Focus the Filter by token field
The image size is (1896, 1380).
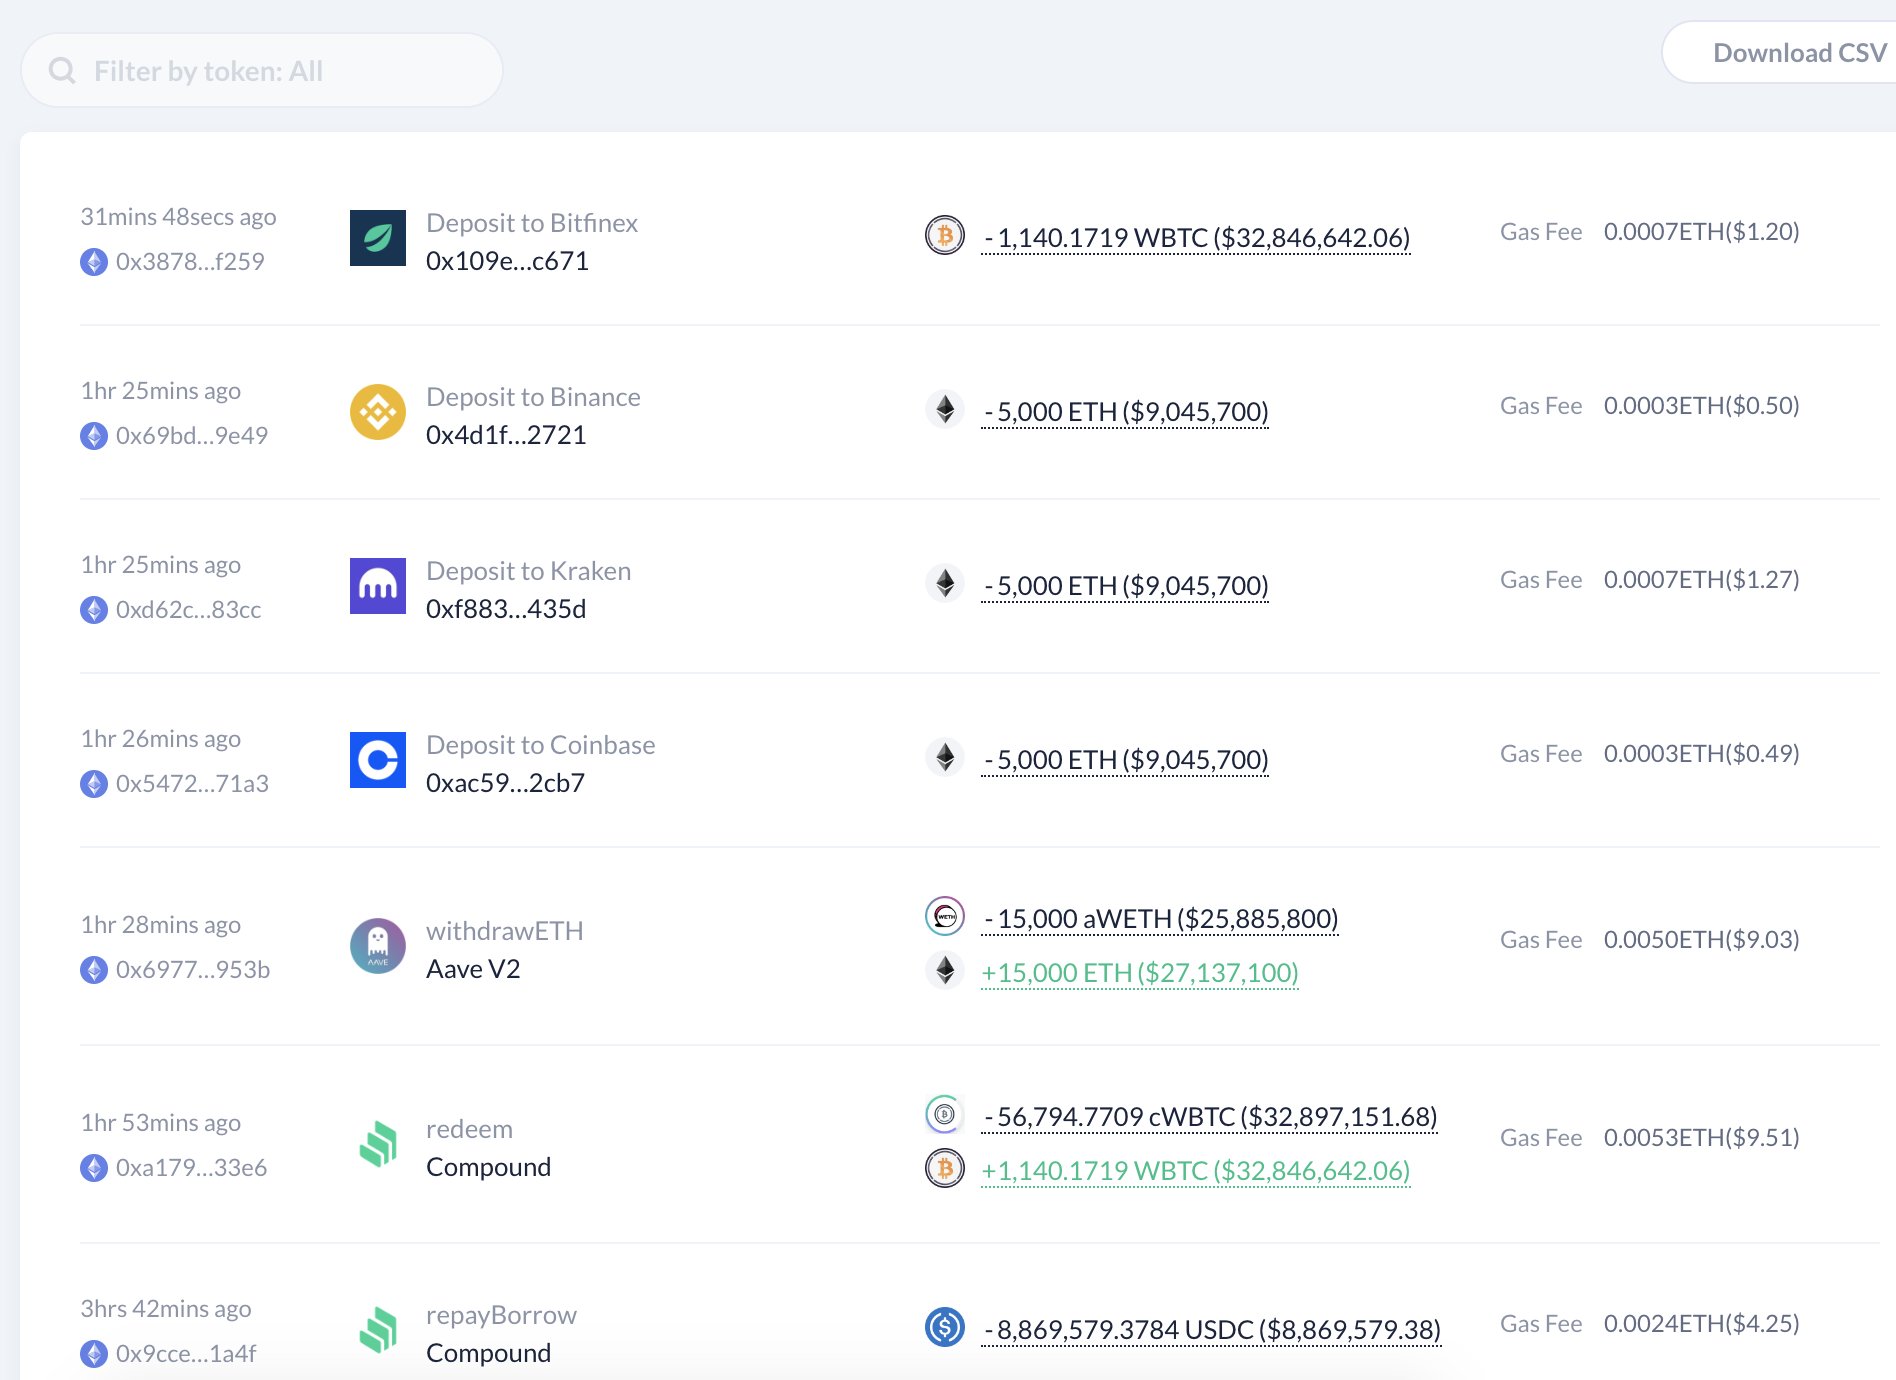pyautogui.click(x=280, y=71)
